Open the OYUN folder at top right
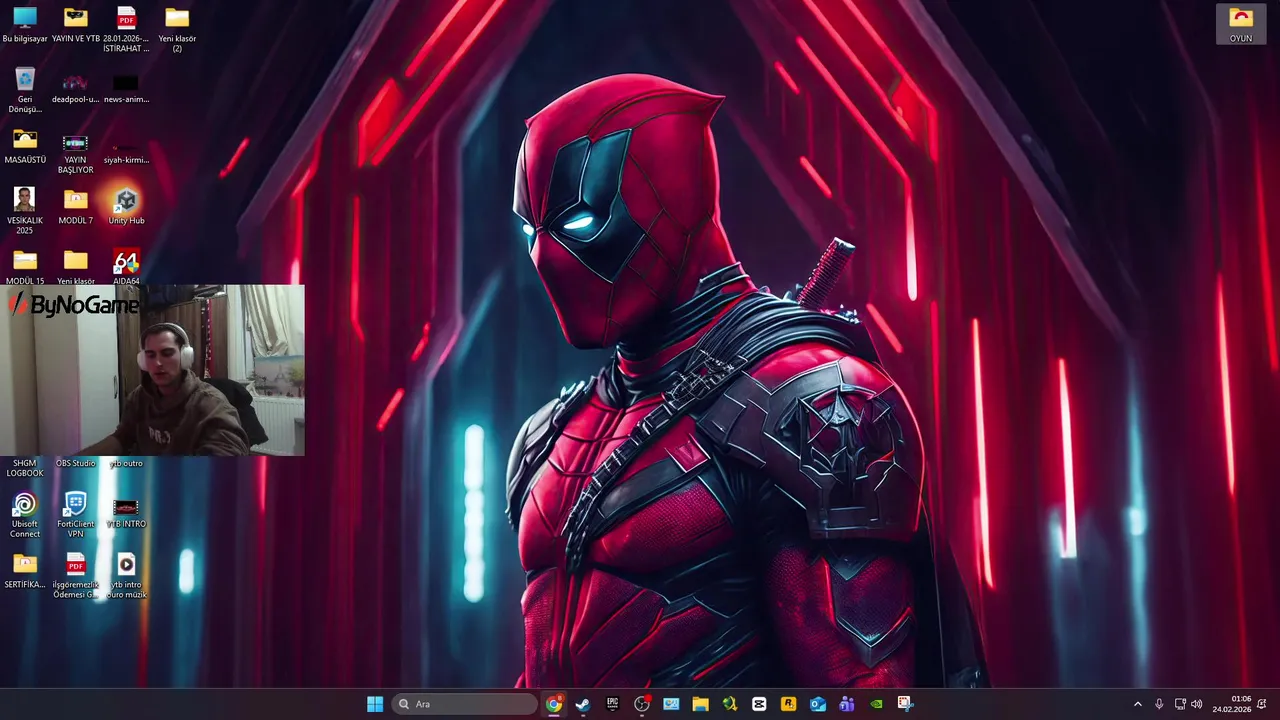 pyautogui.click(x=1241, y=25)
